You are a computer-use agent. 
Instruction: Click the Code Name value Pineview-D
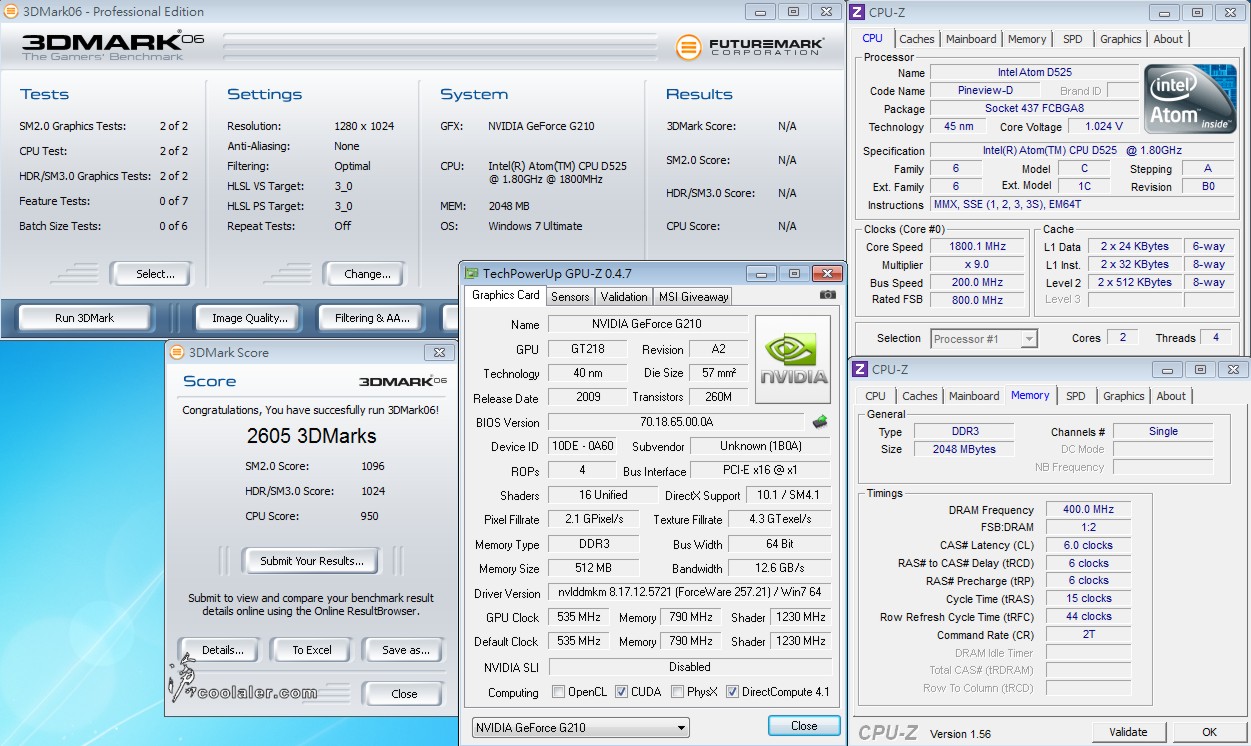986,91
